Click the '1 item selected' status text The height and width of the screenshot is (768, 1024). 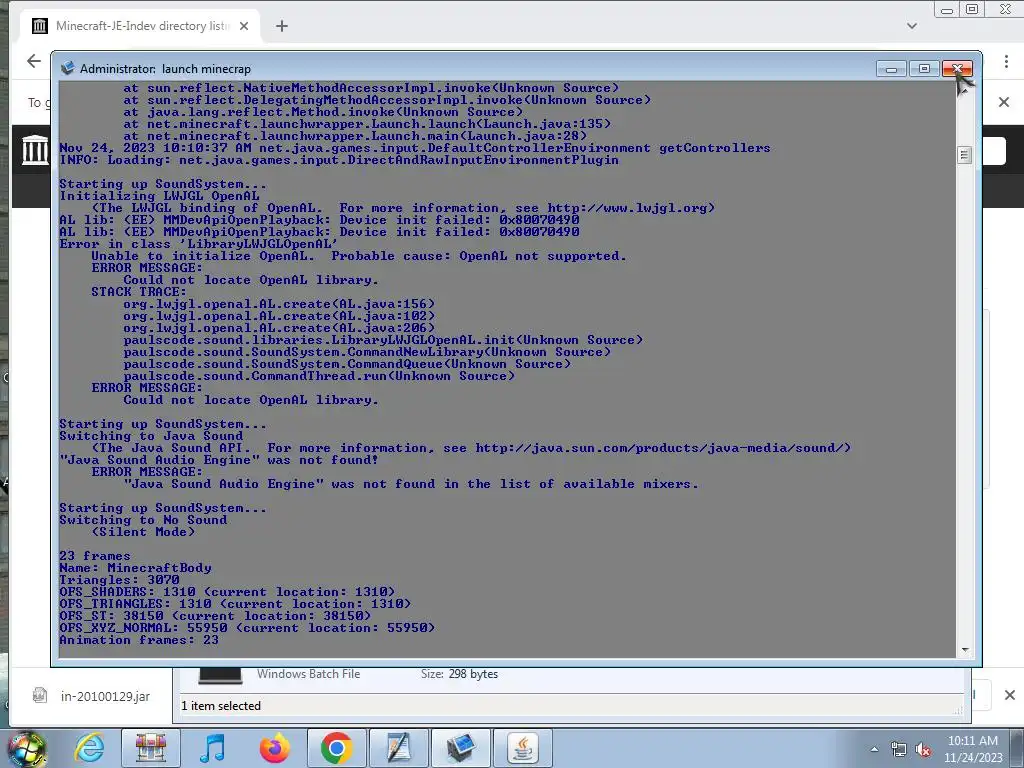pos(221,706)
